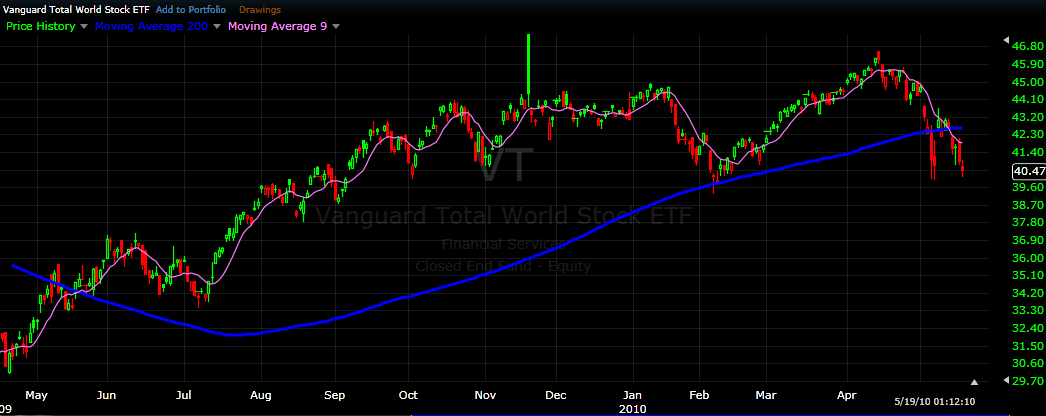Click the chart title Vanguard Total World Stock ETF
Image resolution: width=1046 pixels, height=416 pixels.
(75, 10)
